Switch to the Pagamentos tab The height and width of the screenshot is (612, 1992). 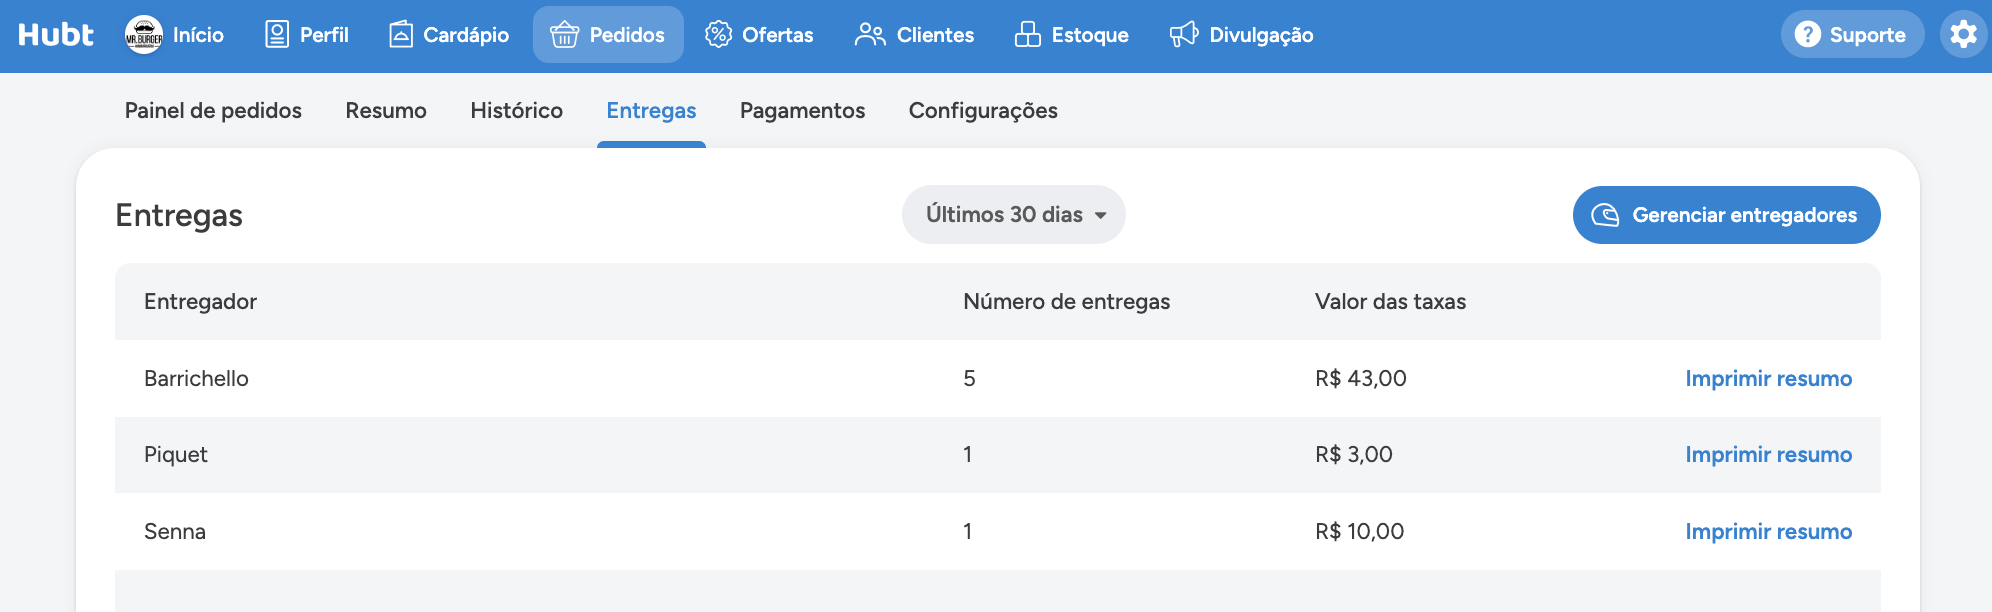click(x=802, y=110)
